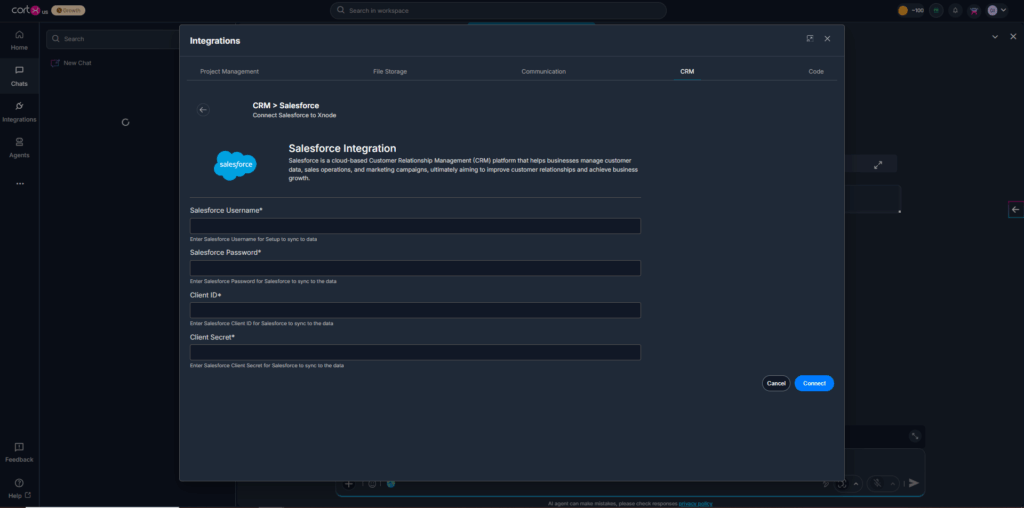Open the three-dots more menu in sidebar

20,183
